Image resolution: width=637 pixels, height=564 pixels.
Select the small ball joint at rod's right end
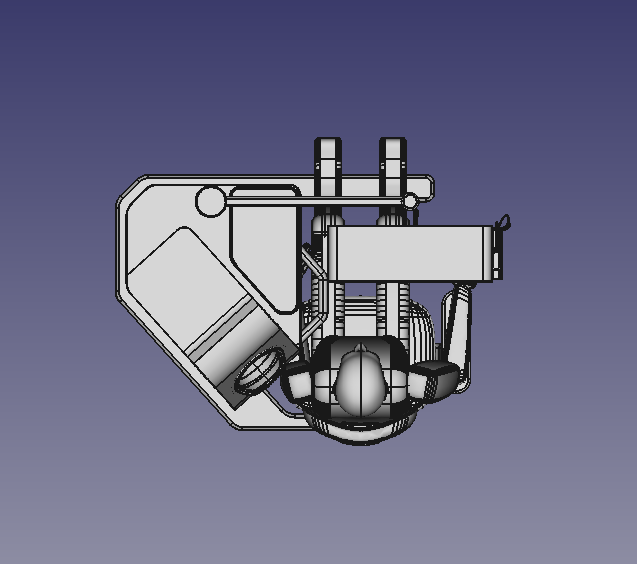click(x=409, y=202)
